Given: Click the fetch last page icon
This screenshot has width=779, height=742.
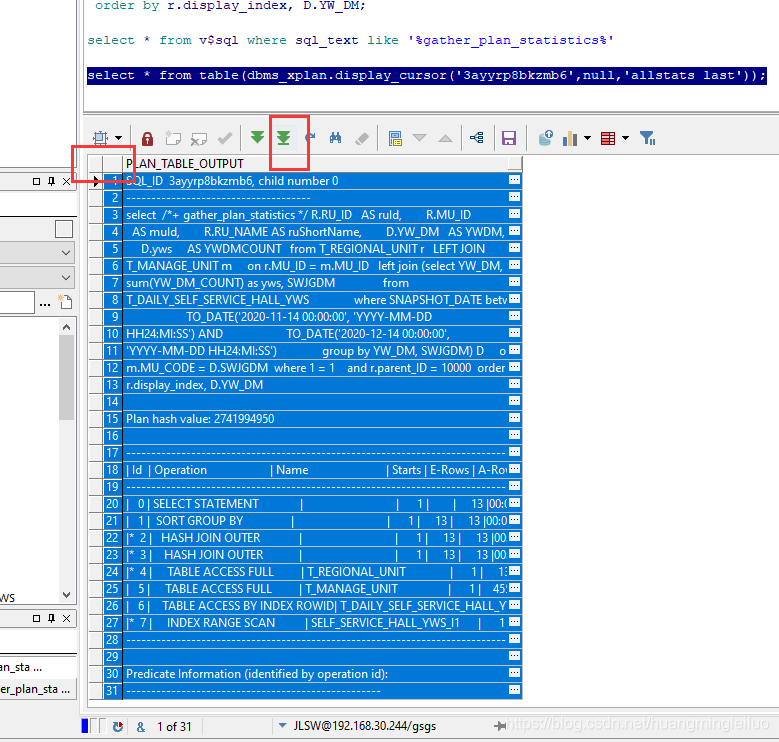Looking at the screenshot, I should click(284, 138).
